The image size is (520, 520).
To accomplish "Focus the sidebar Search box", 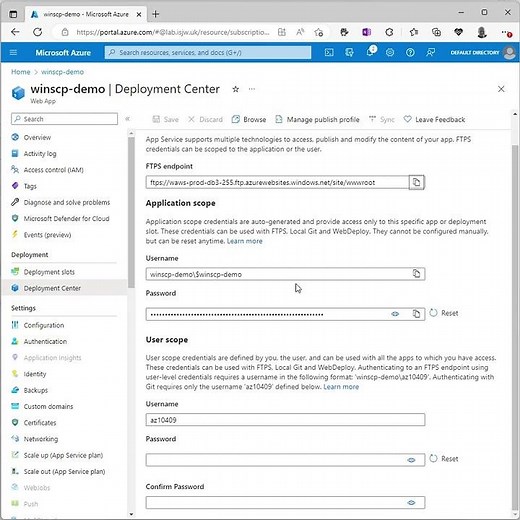I will 64,119.
